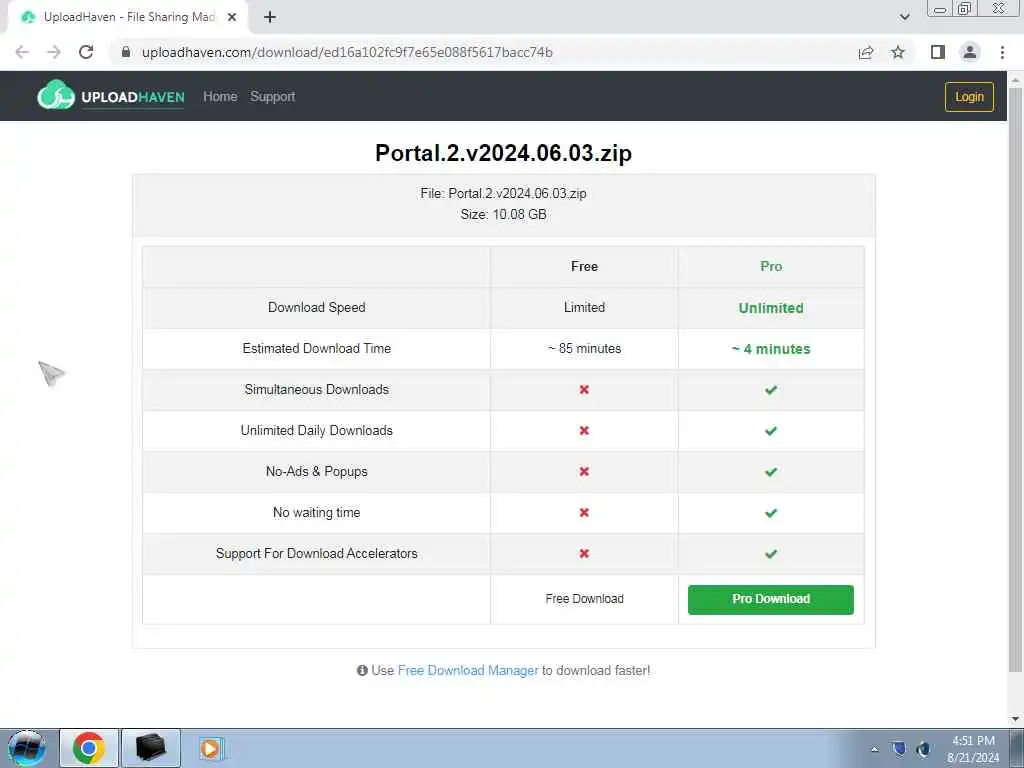Click the 'Pro' column header

[771, 266]
